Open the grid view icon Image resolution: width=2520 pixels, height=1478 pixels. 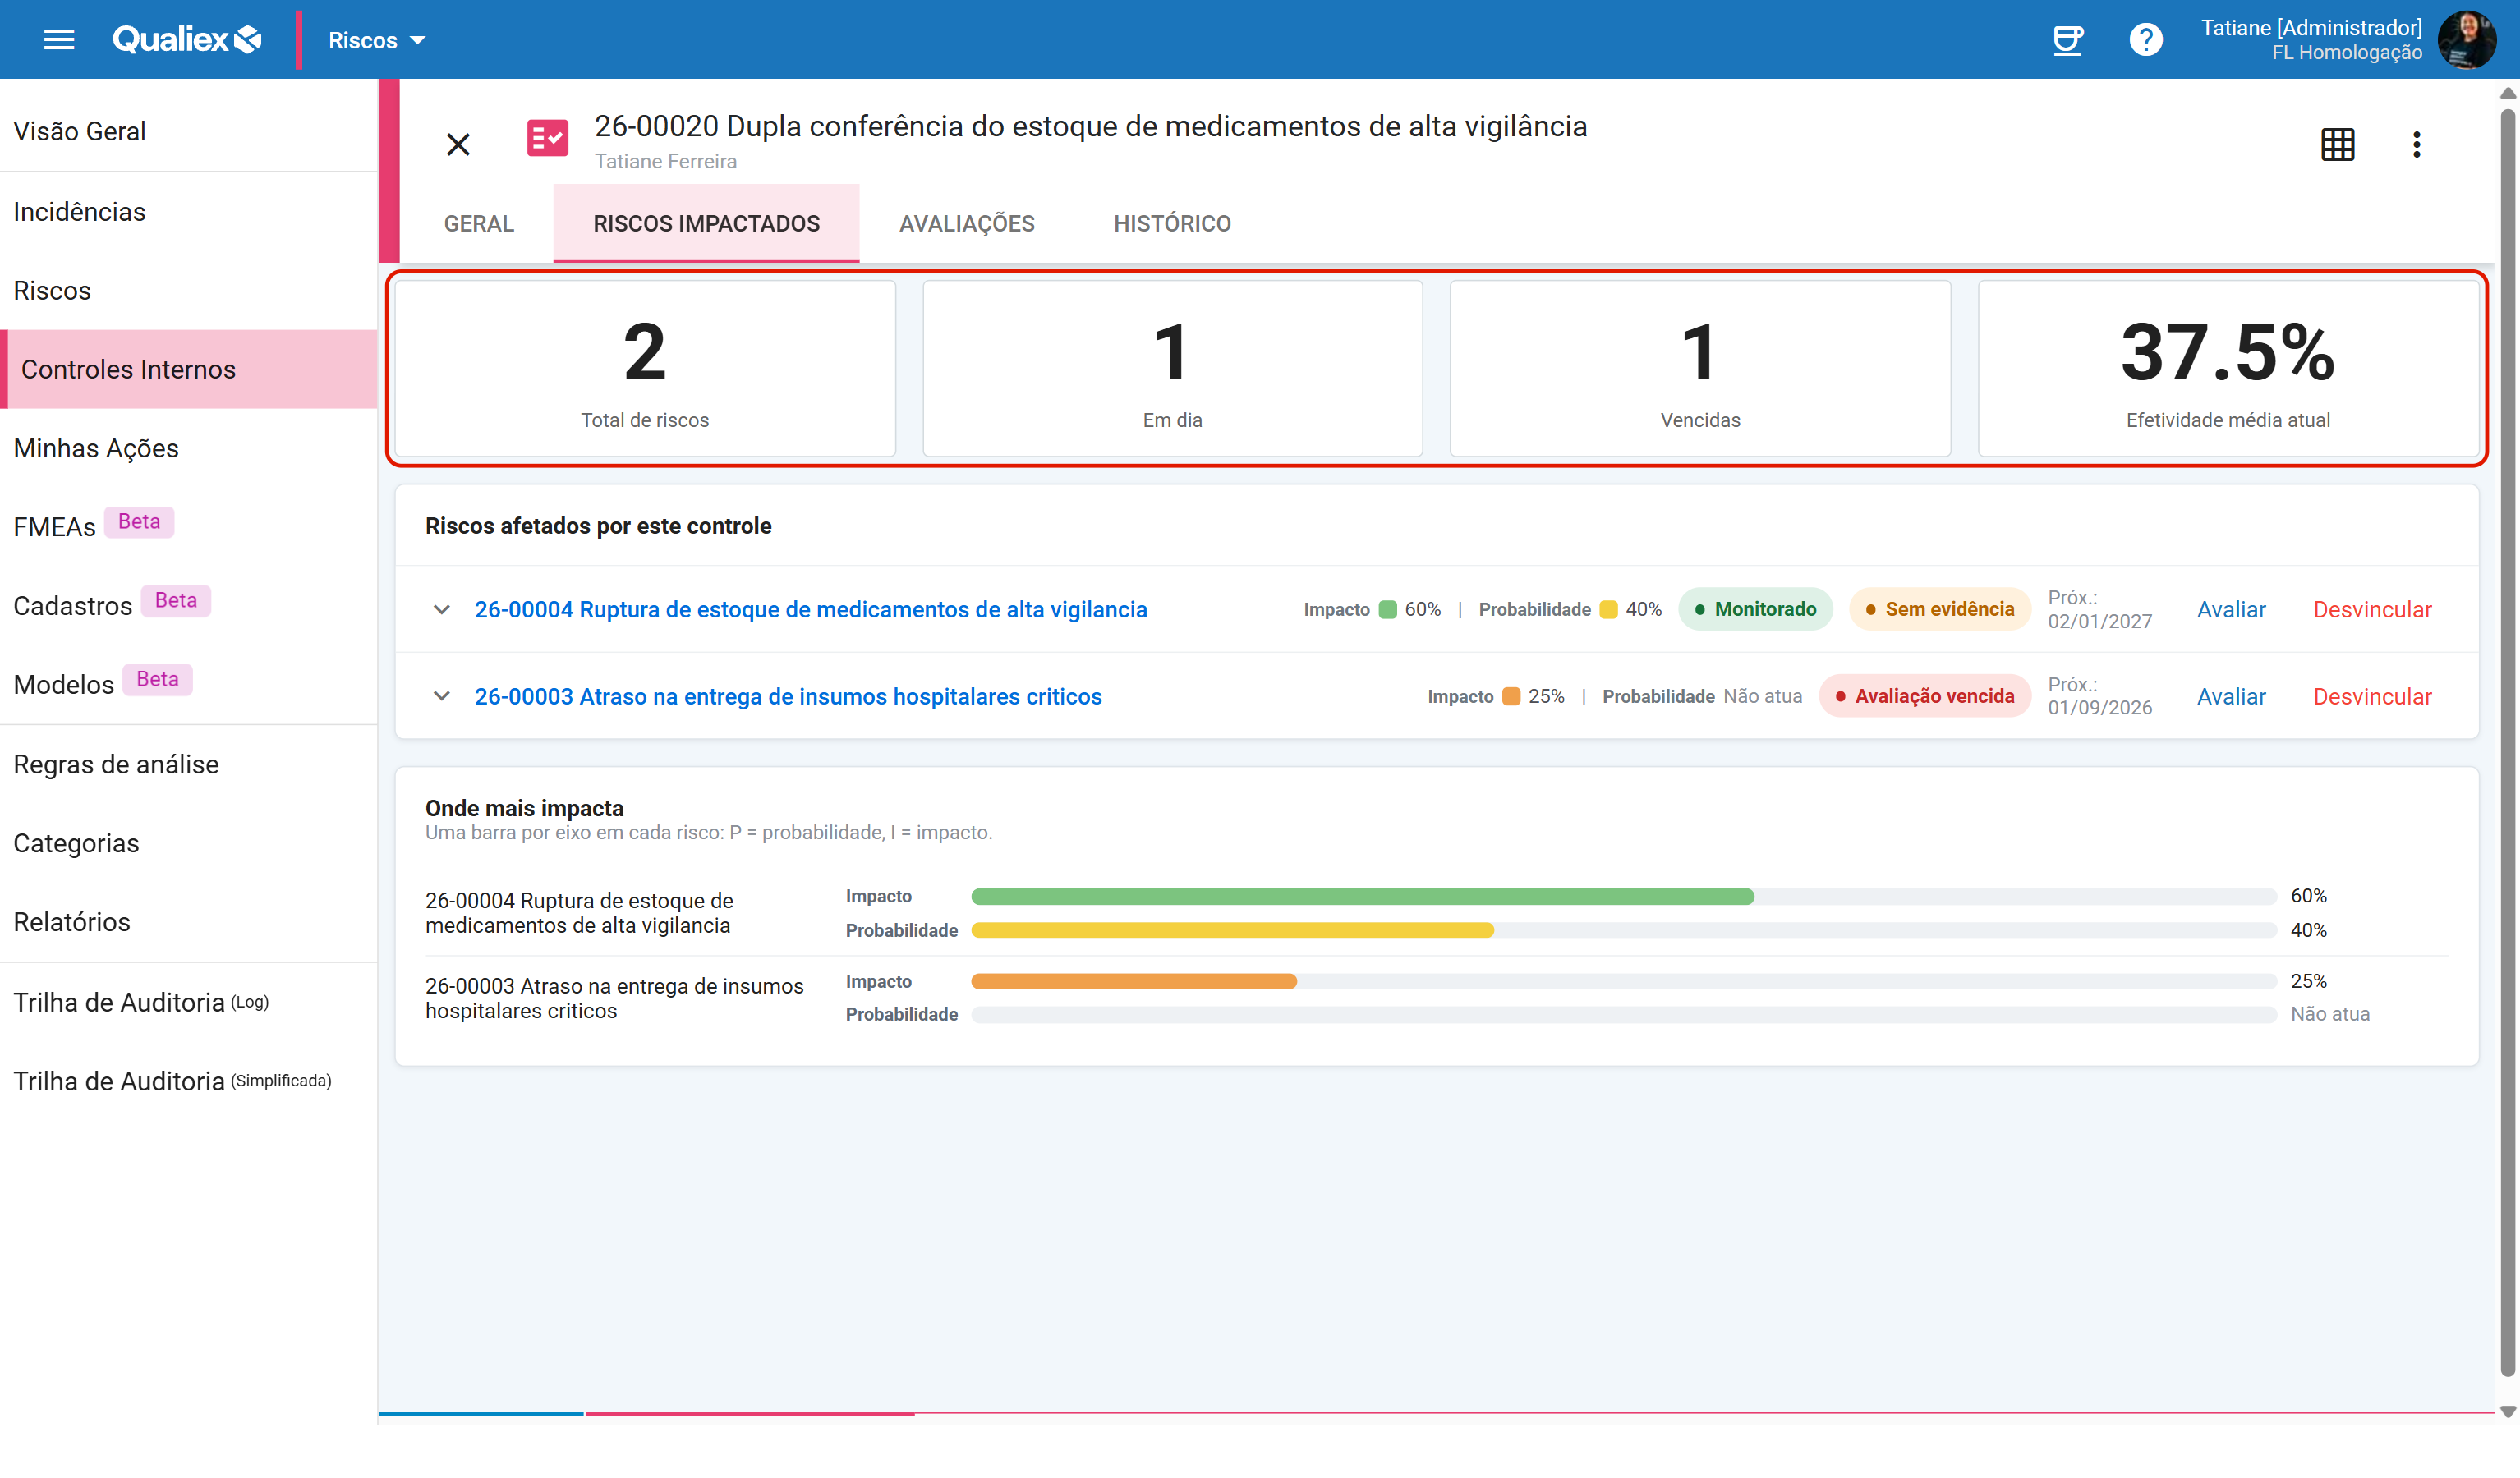click(2338, 144)
